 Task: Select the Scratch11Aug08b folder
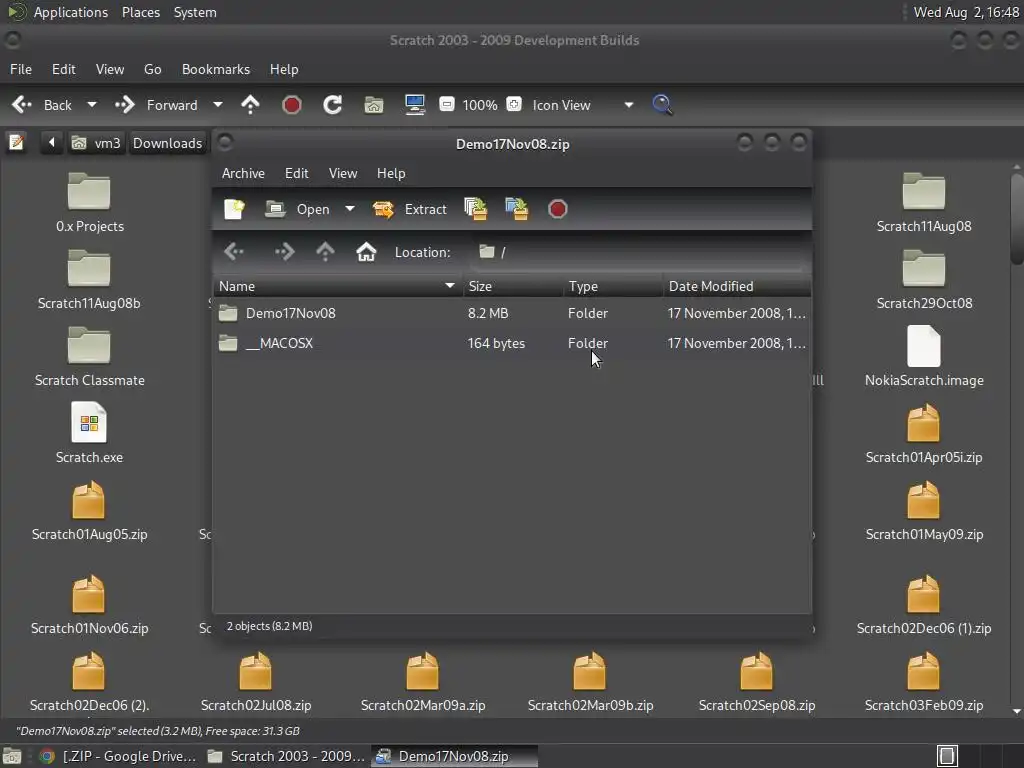tap(89, 280)
